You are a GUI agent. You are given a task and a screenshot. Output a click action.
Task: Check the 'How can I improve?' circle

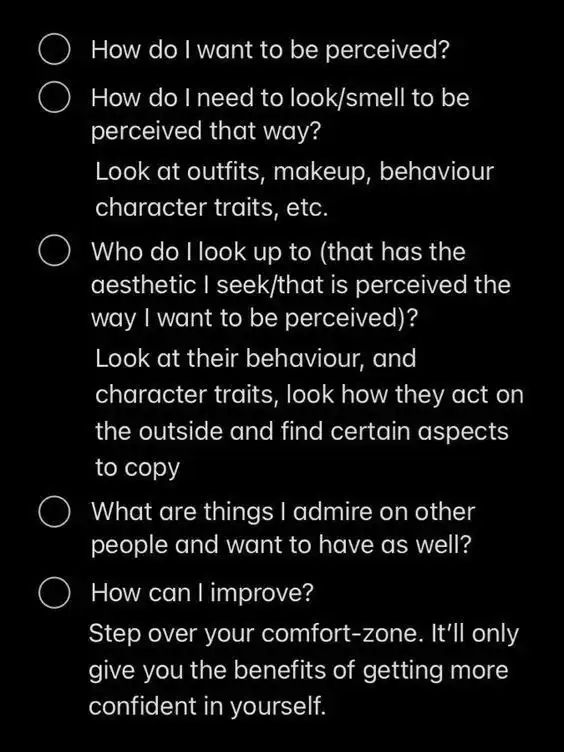[x=55, y=592]
